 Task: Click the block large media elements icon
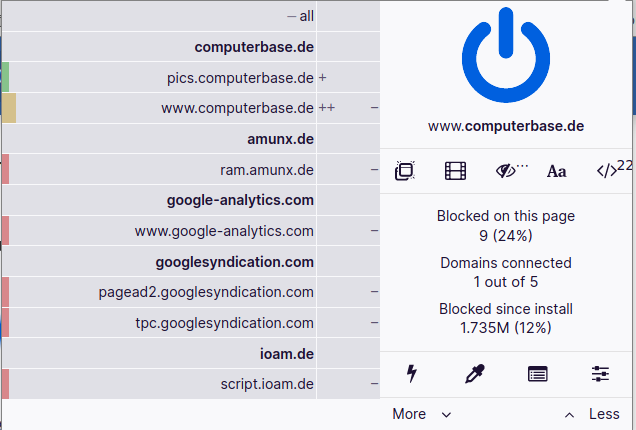(455, 171)
